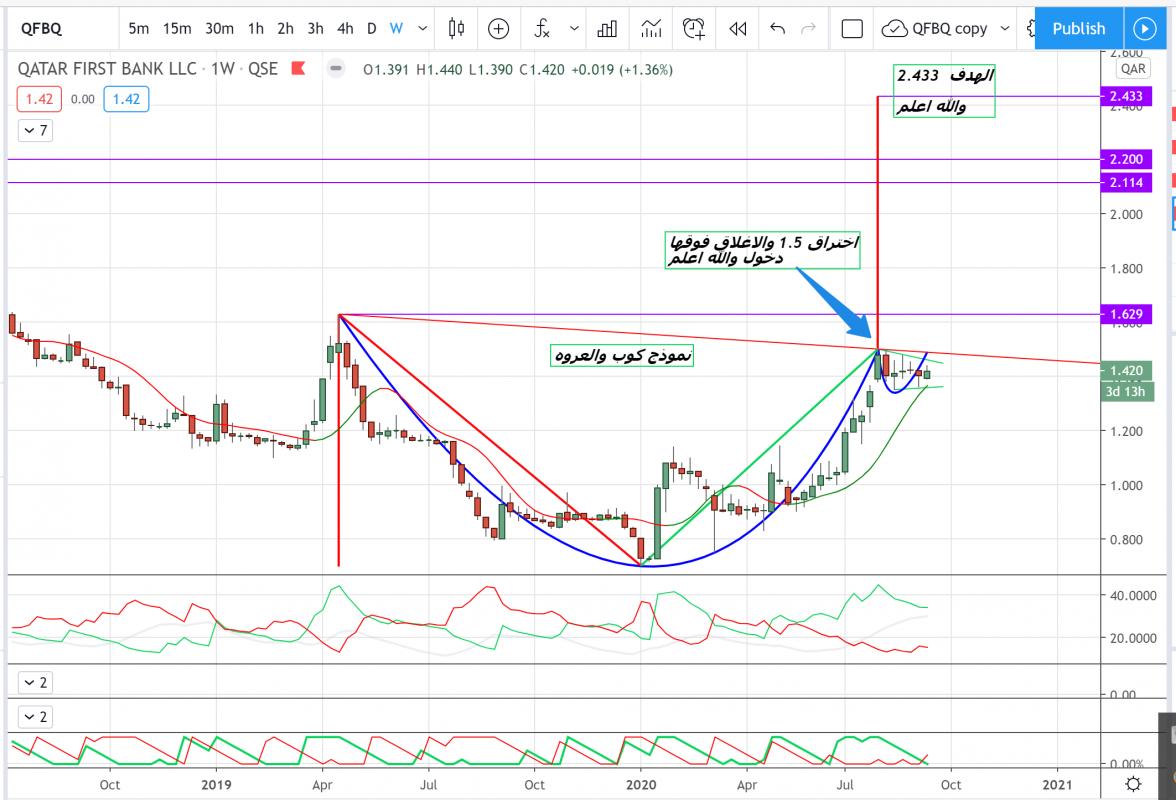Select the D daily timeframe
1176x800 pixels.
tap(371, 28)
